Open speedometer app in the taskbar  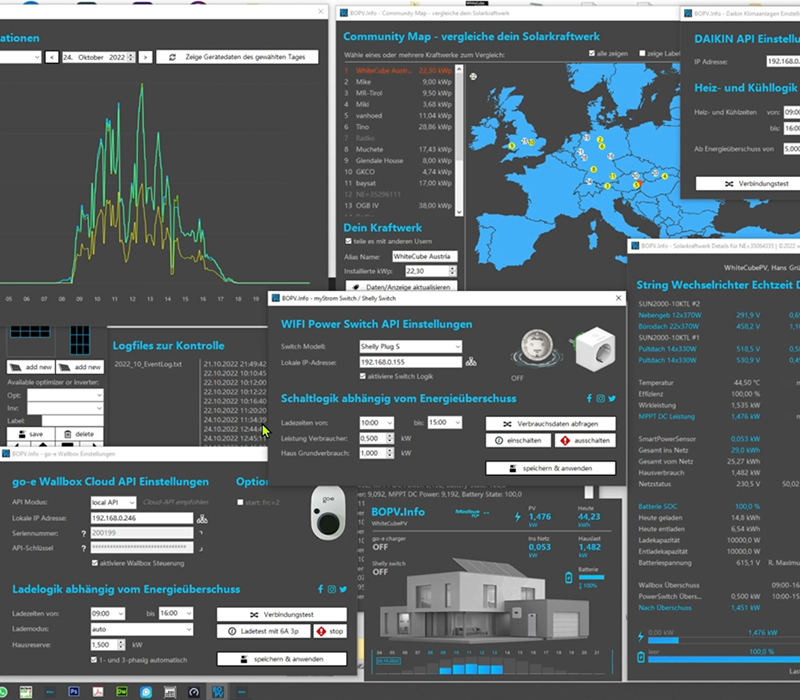[194, 692]
